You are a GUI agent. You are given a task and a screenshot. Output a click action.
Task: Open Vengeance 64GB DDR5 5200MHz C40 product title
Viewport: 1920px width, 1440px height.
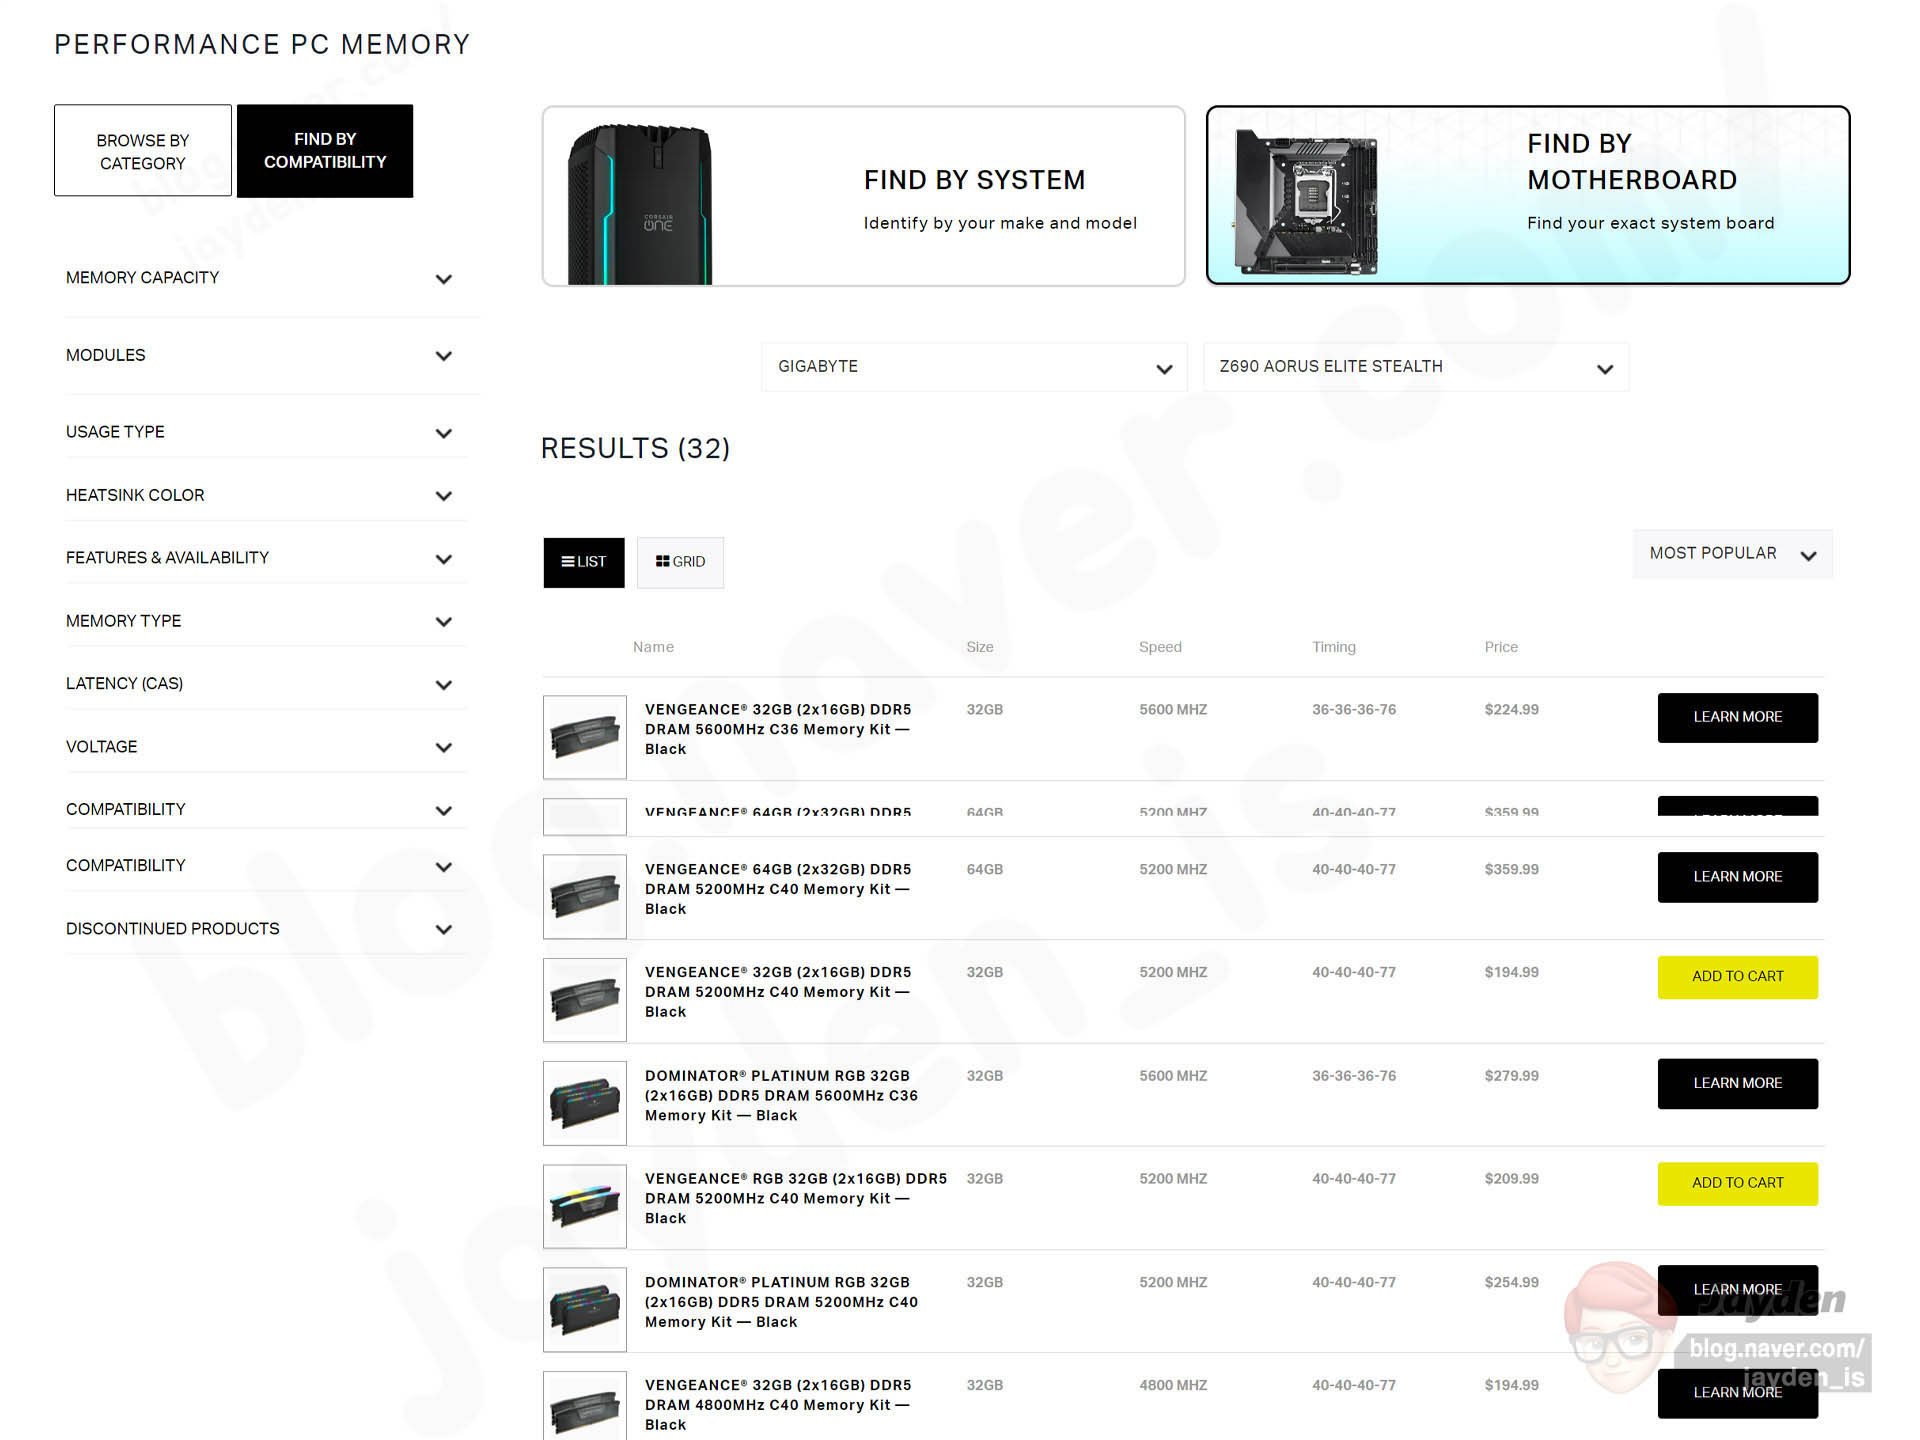point(778,889)
